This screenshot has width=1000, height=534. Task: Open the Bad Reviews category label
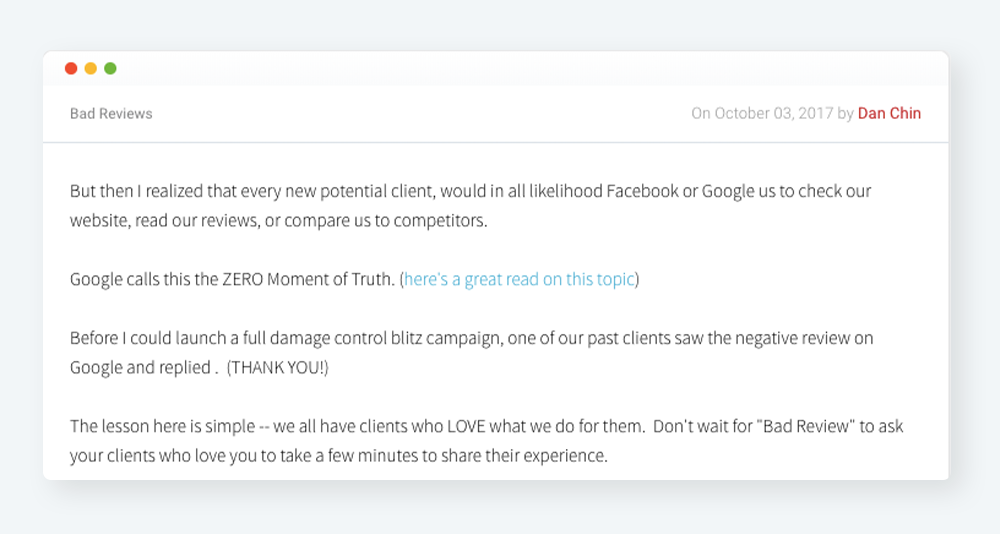(111, 114)
